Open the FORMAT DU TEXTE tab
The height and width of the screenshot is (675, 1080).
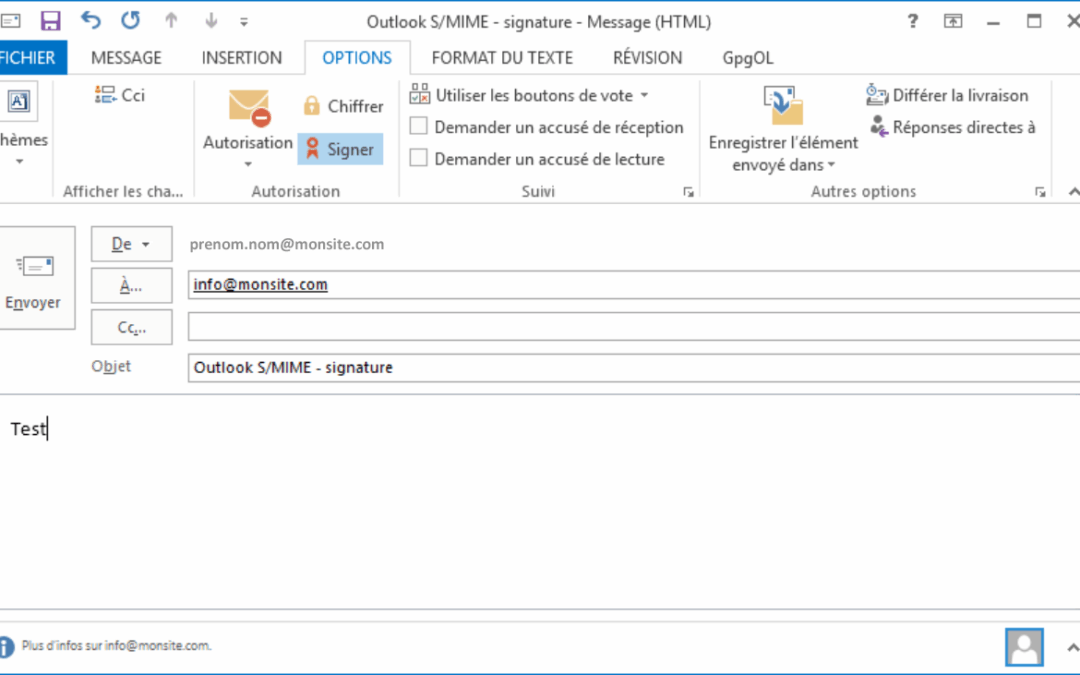pyautogui.click(x=502, y=57)
